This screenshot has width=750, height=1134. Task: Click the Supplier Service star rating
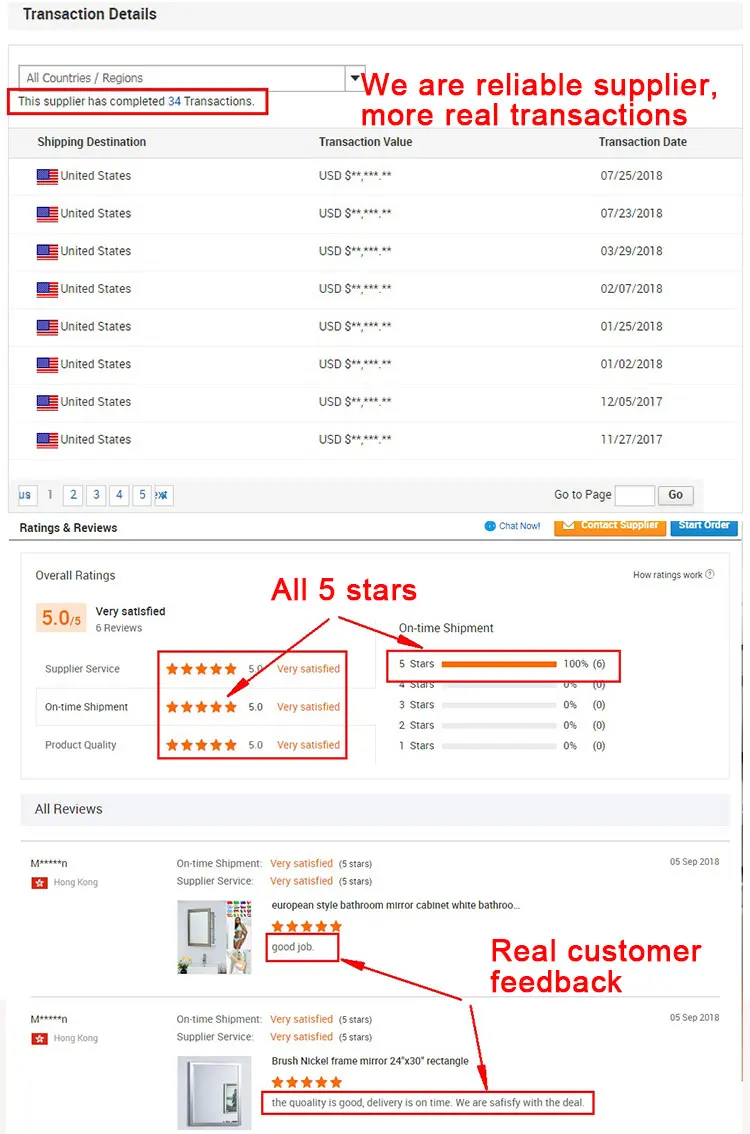(x=201, y=669)
